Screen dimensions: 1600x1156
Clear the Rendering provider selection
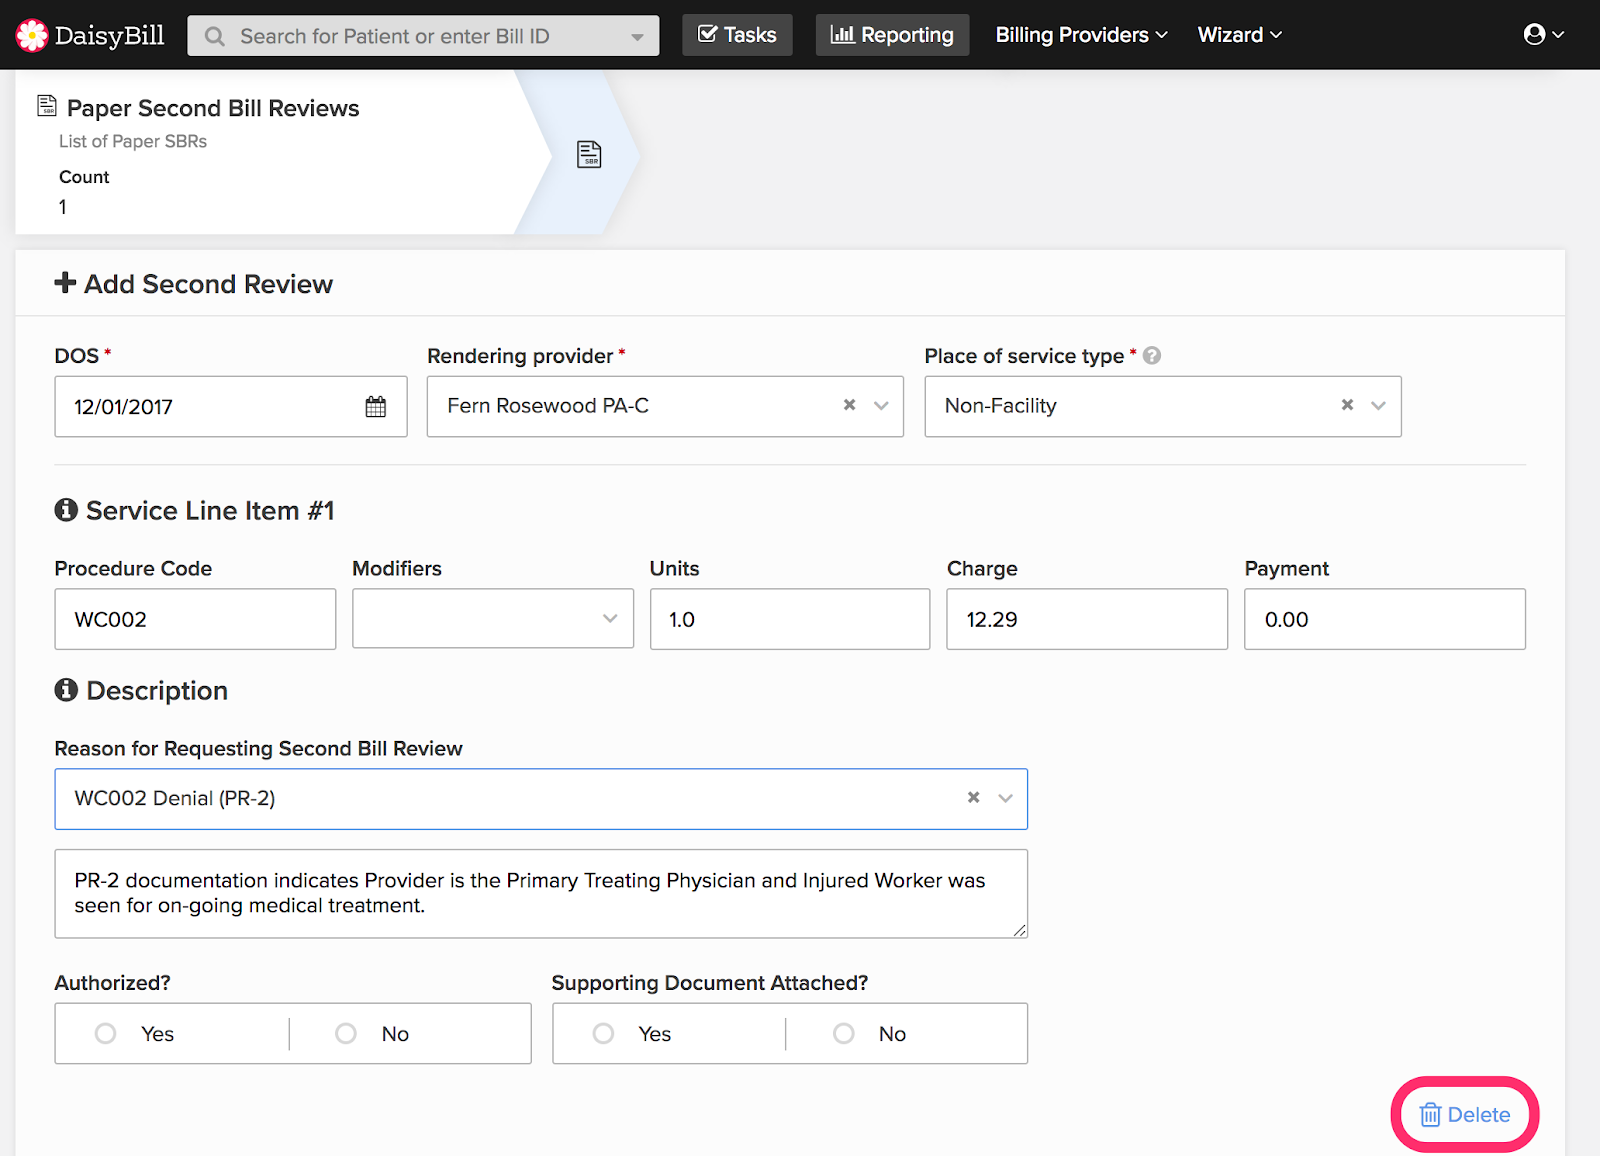[849, 405]
